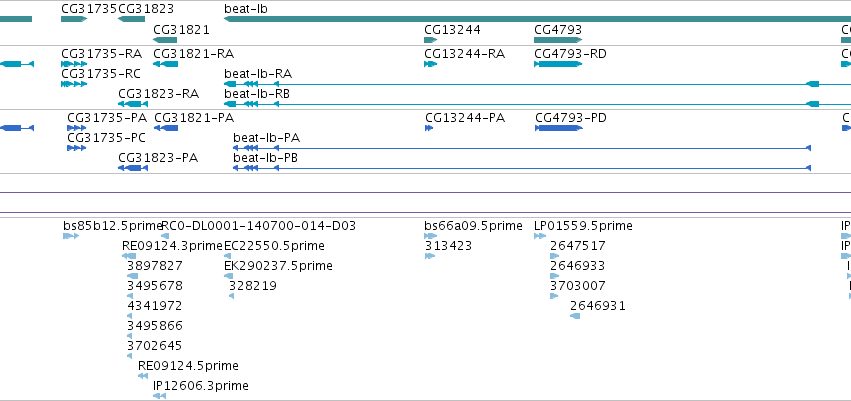
Task: Click the beat-Ib-PA protein label
Action: (x=266, y=138)
